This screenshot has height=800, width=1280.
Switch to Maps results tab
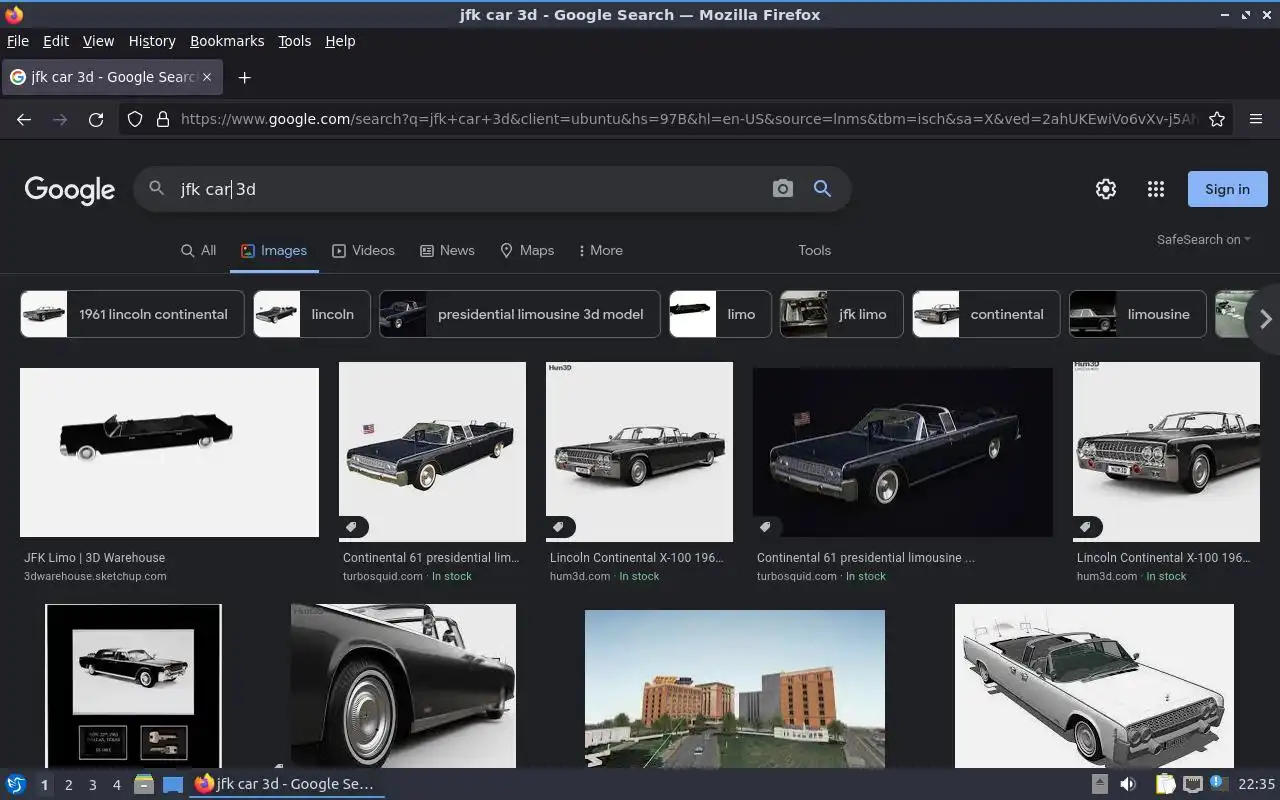click(x=526, y=250)
